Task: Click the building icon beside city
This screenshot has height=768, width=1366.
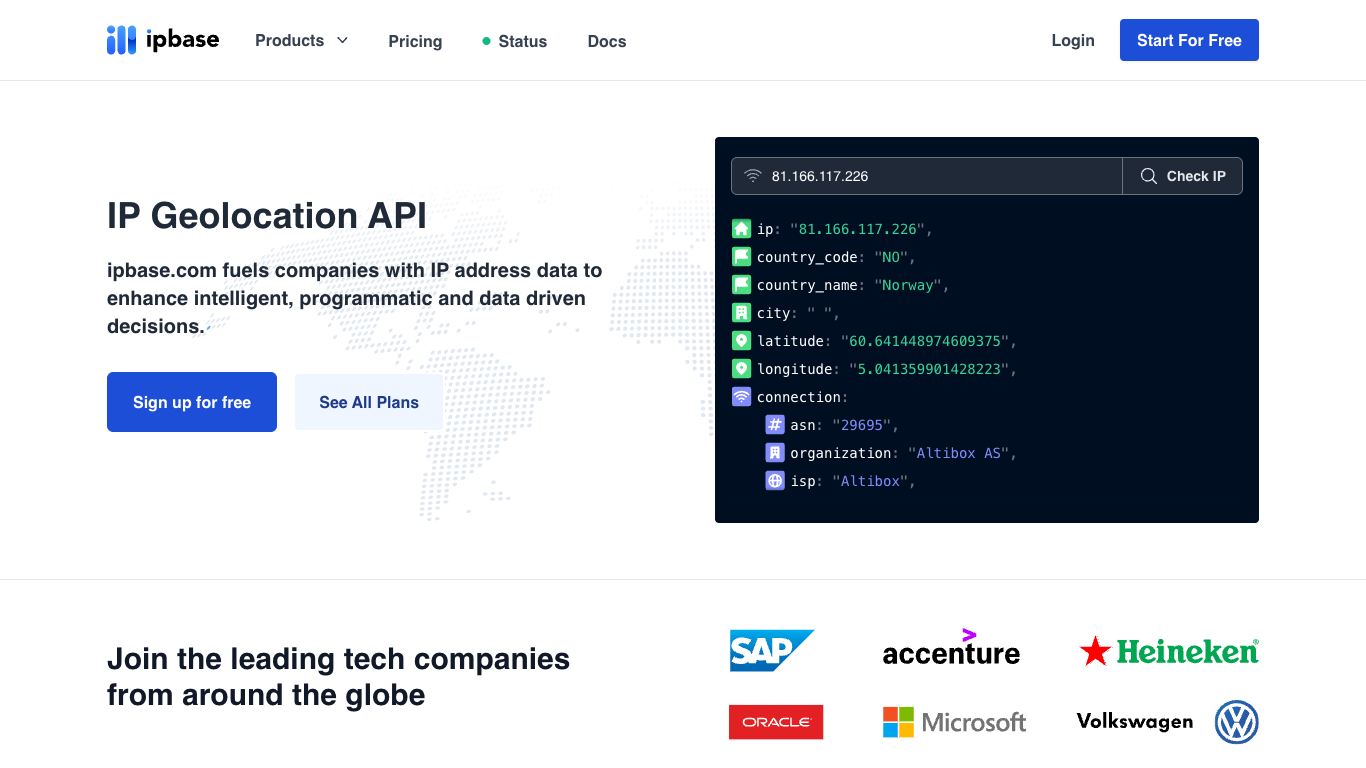Action: 741,313
